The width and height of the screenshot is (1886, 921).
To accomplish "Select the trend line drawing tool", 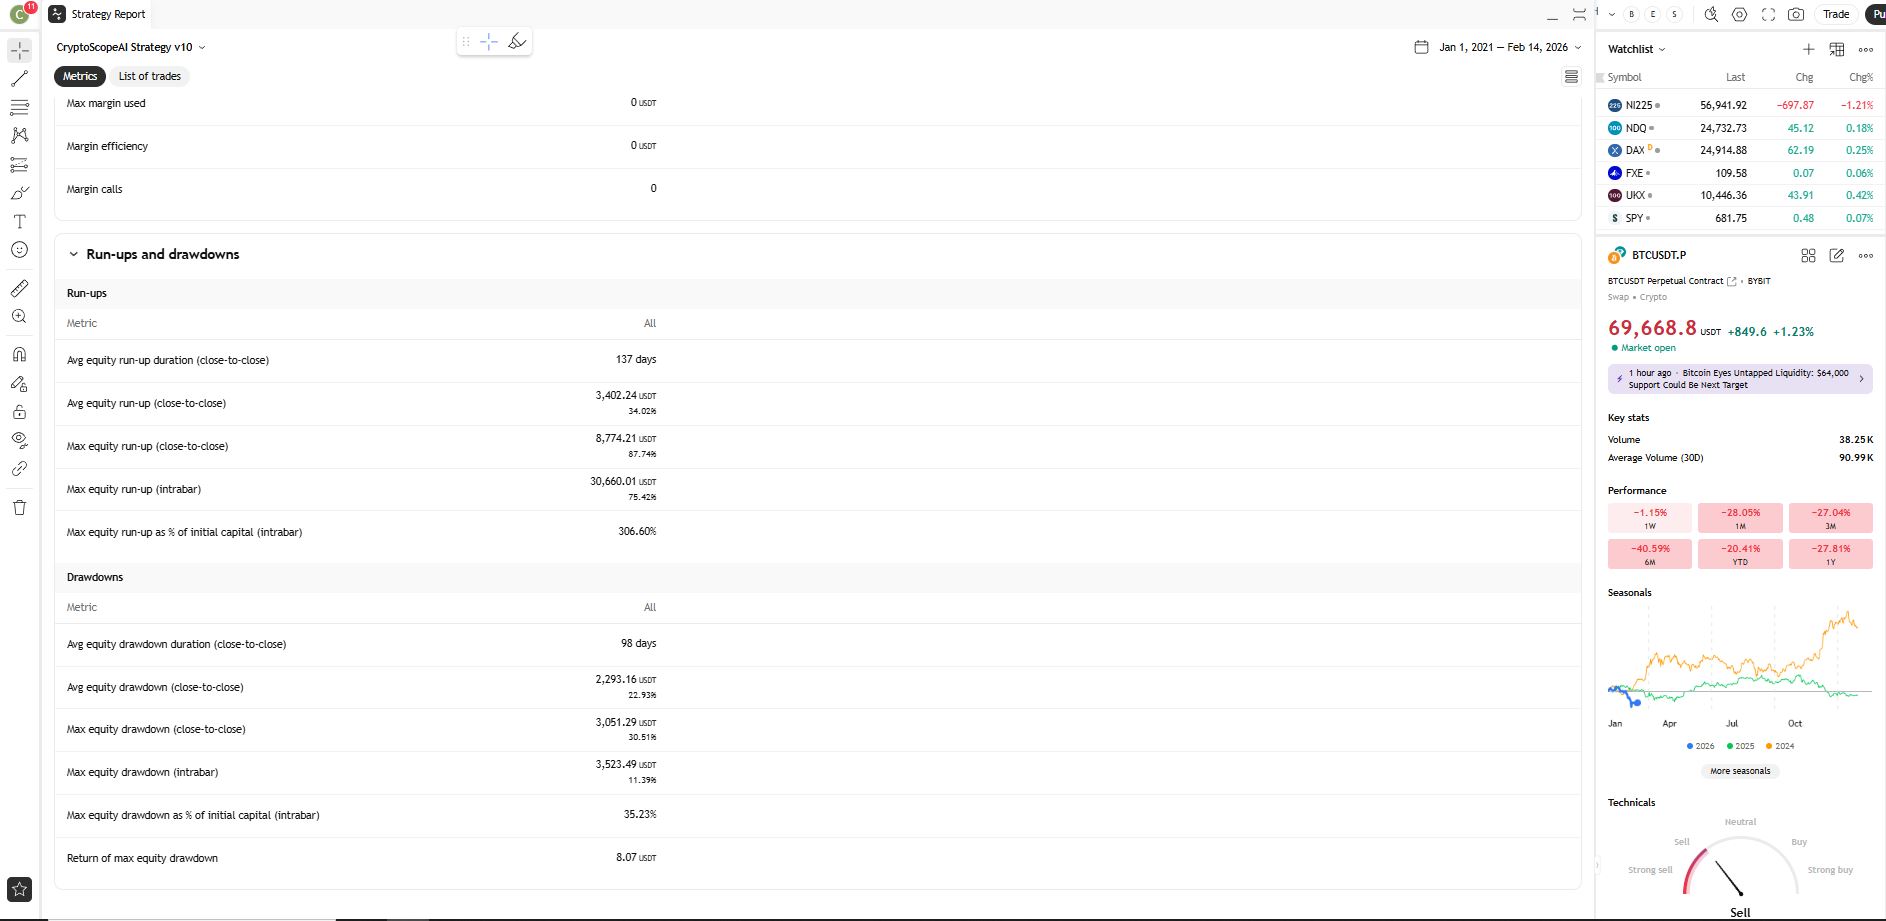I will tap(19, 78).
